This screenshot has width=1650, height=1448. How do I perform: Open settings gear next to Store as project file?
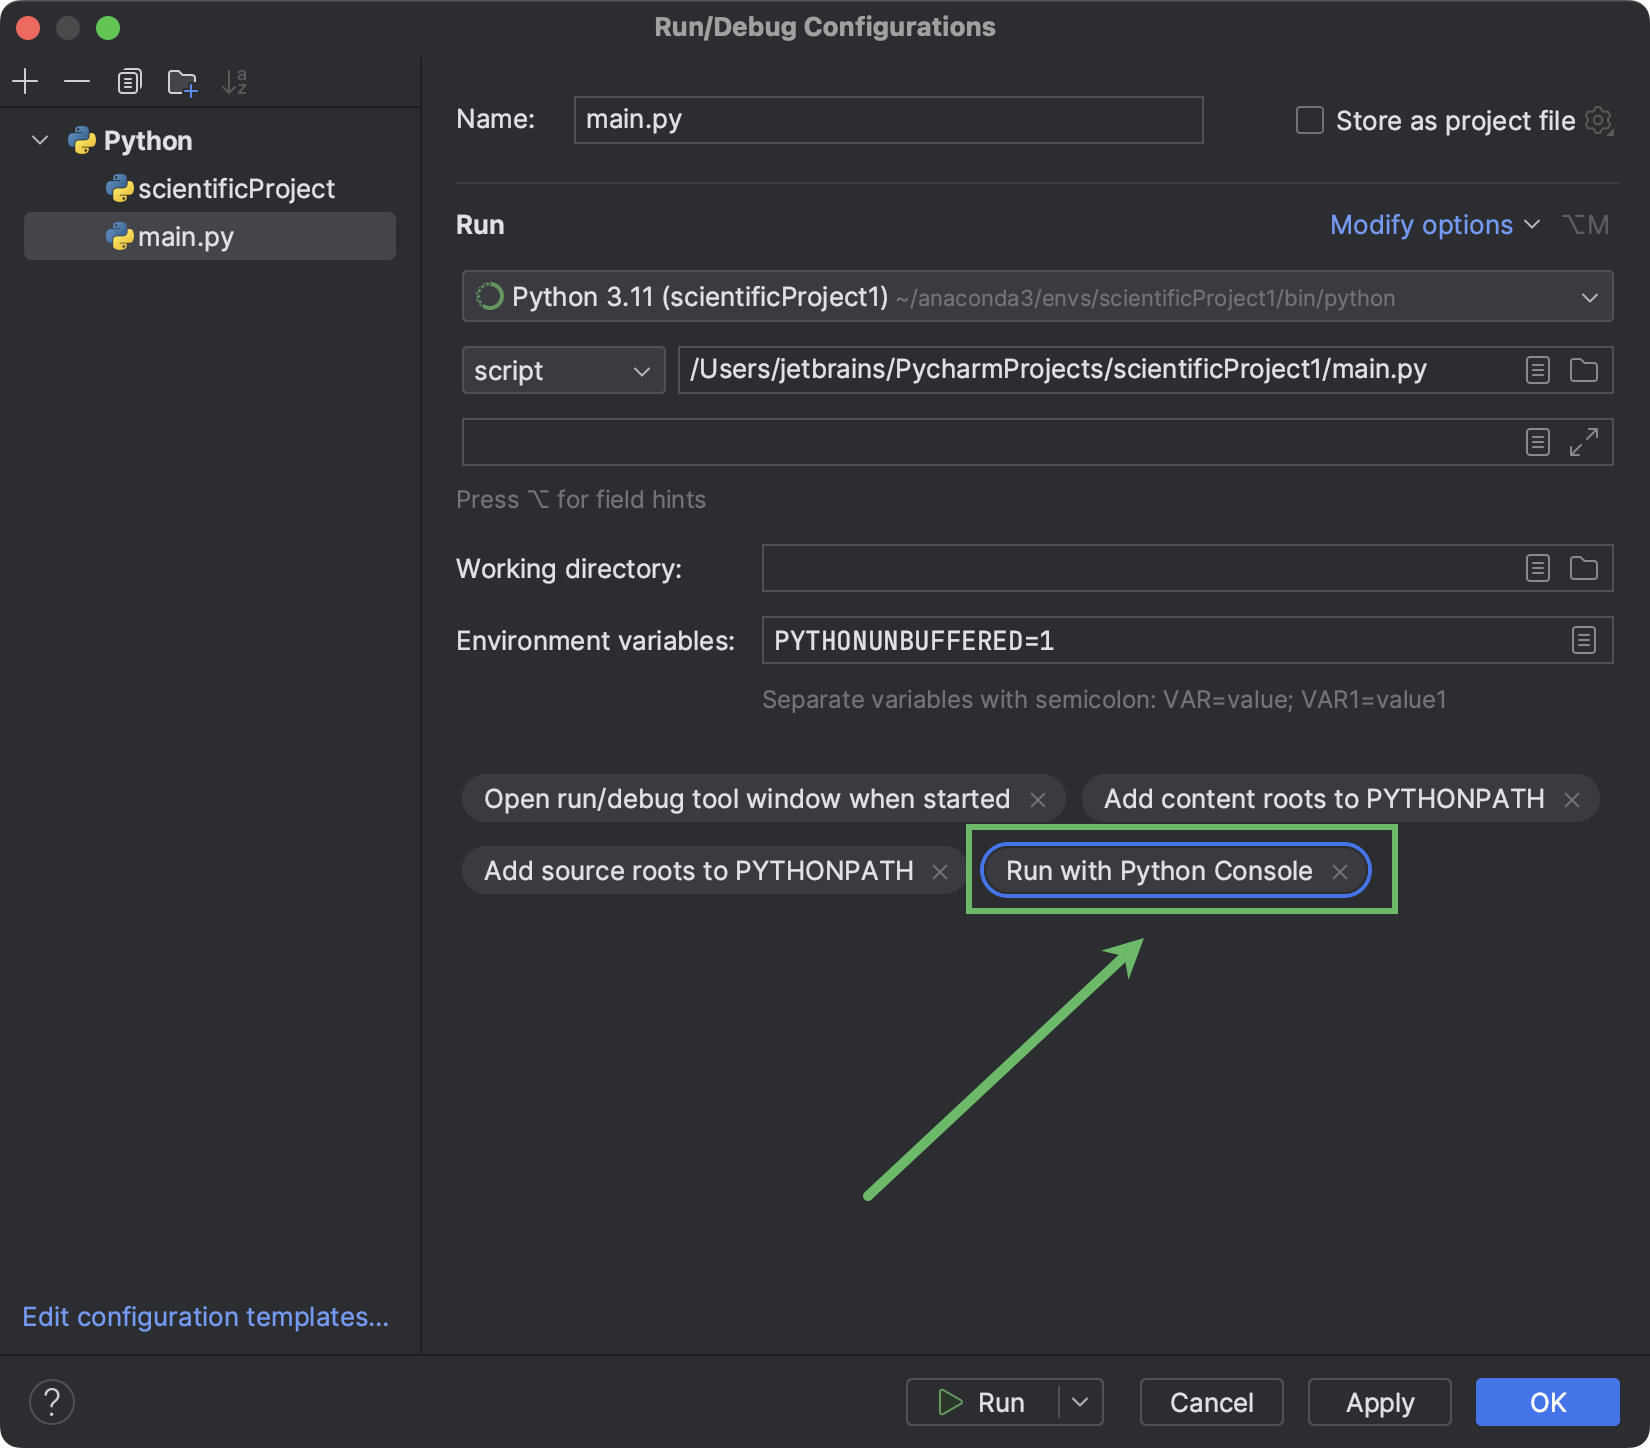[x=1599, y=120]
